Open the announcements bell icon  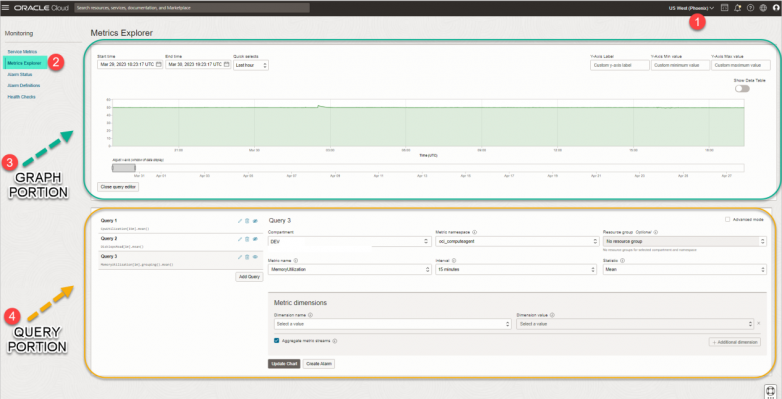(738, 7)
